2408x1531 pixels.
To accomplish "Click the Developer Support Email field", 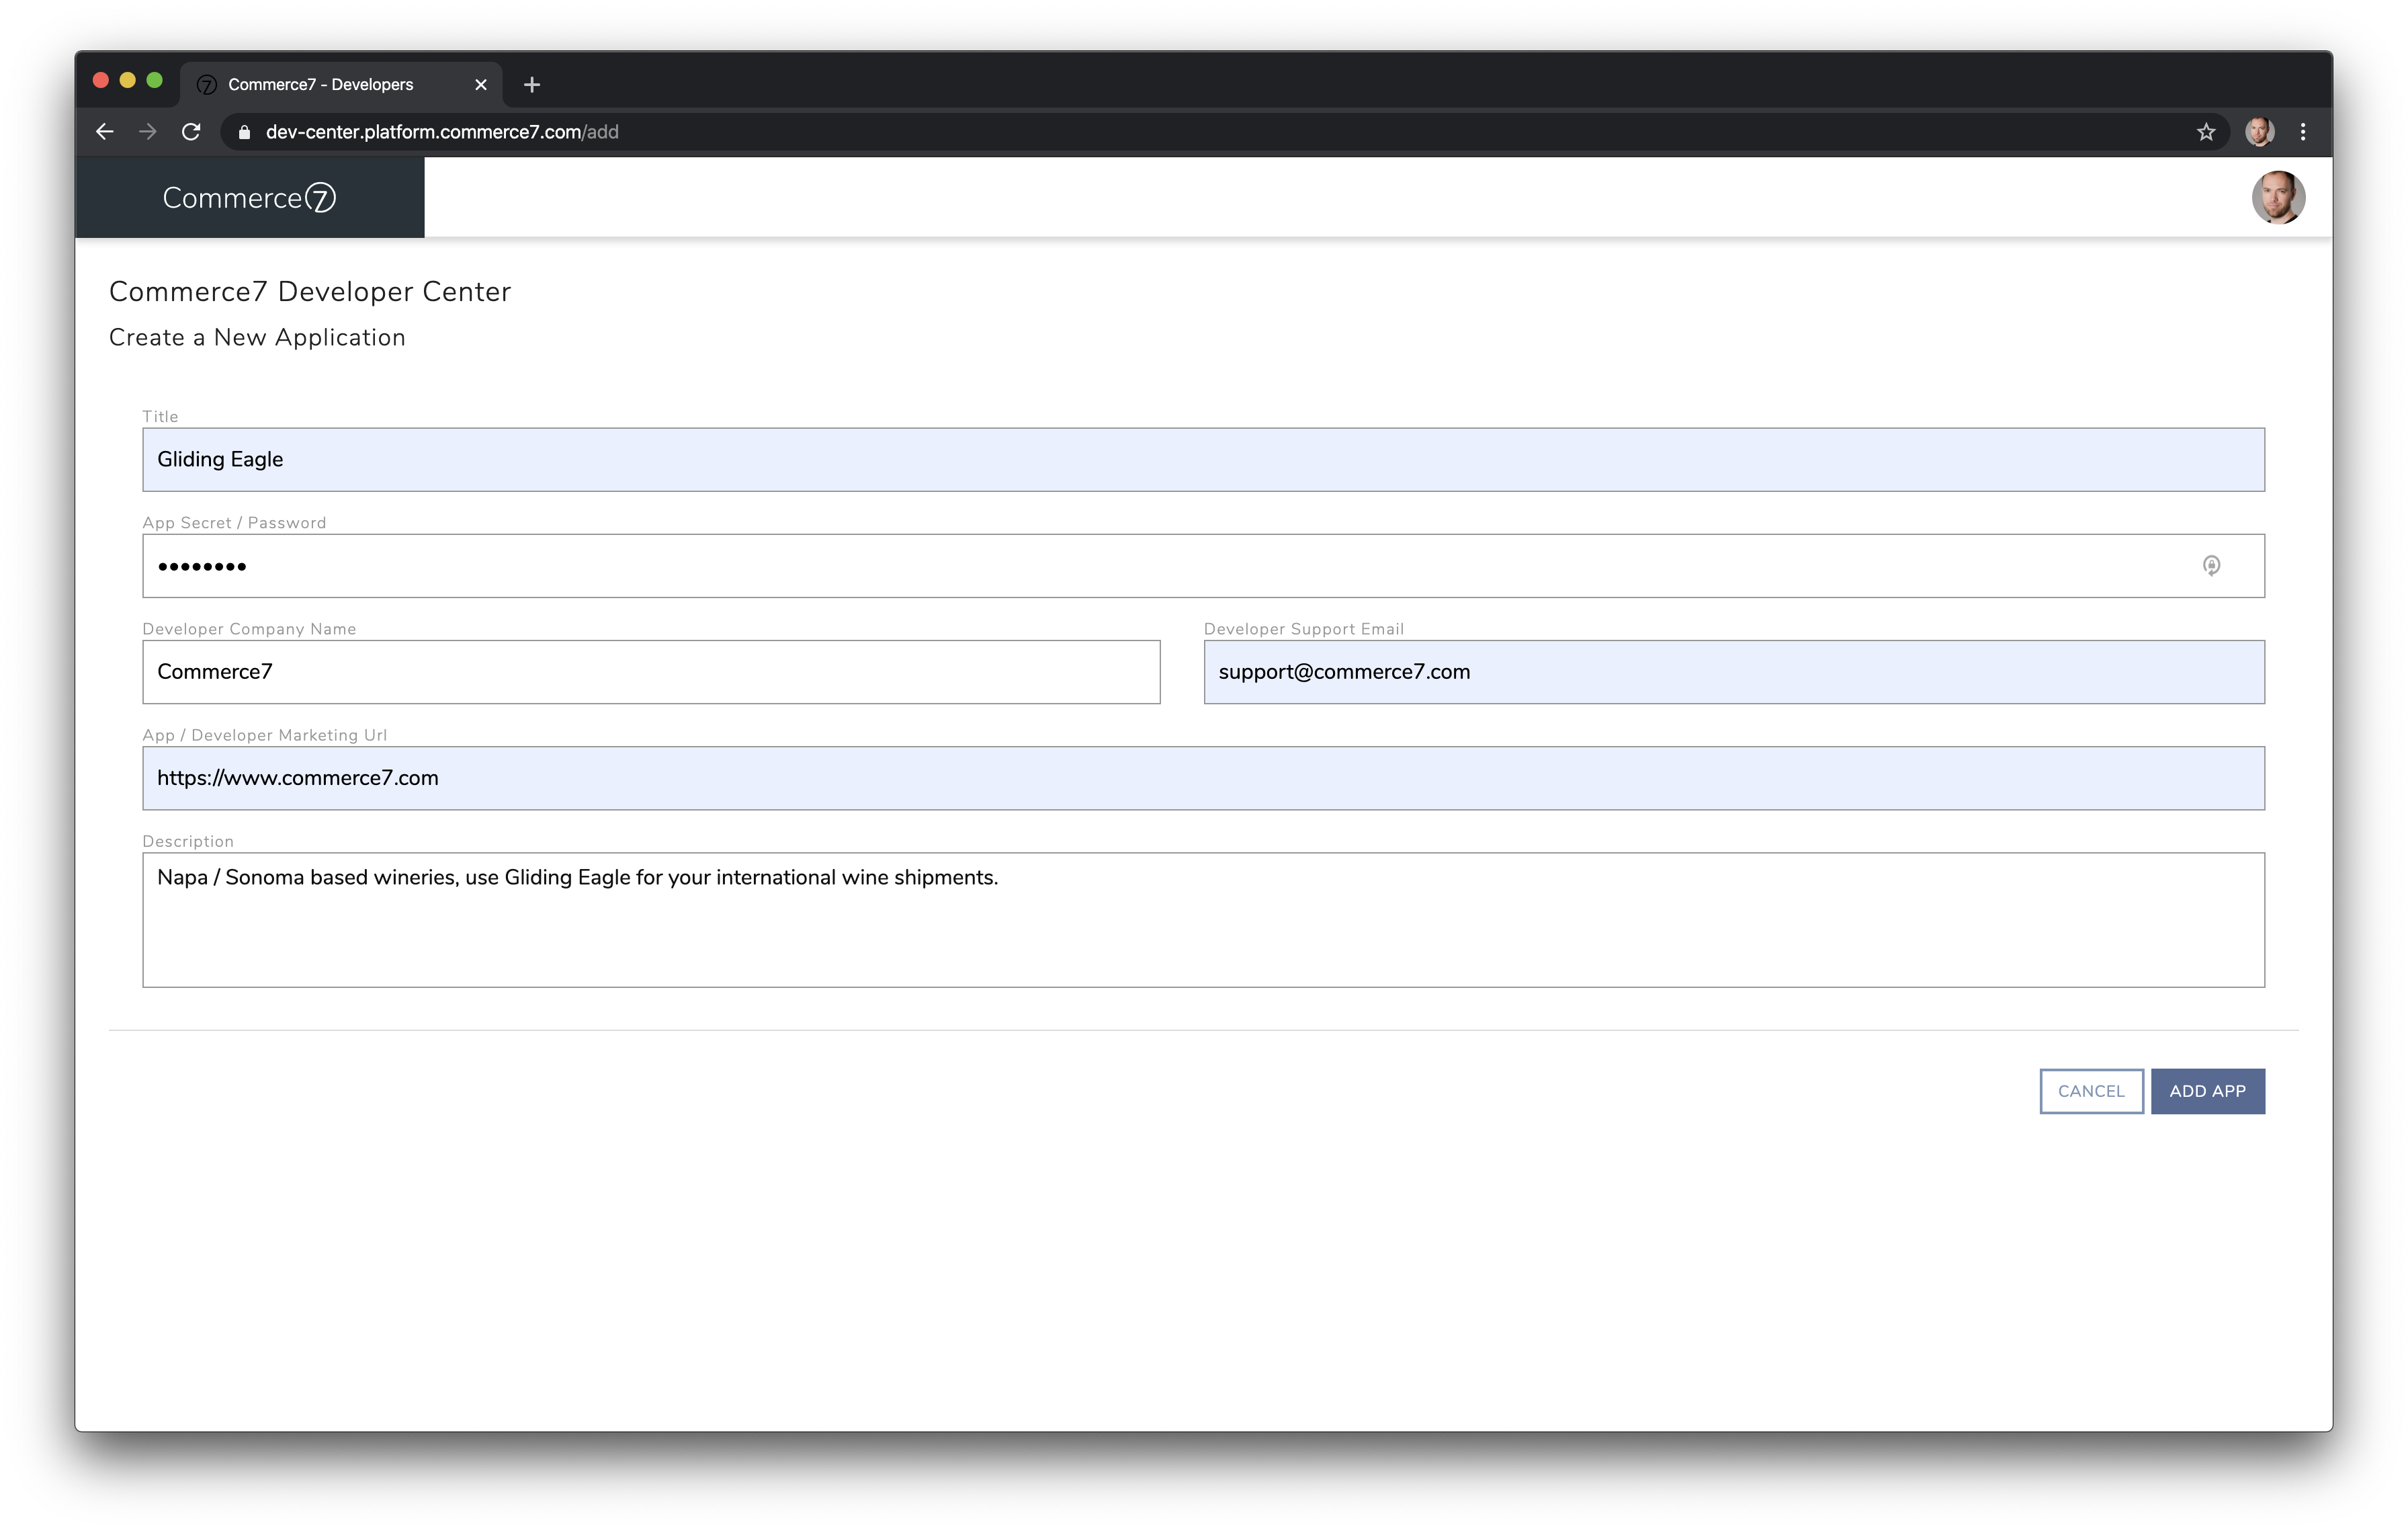I will click(1733, 672).
